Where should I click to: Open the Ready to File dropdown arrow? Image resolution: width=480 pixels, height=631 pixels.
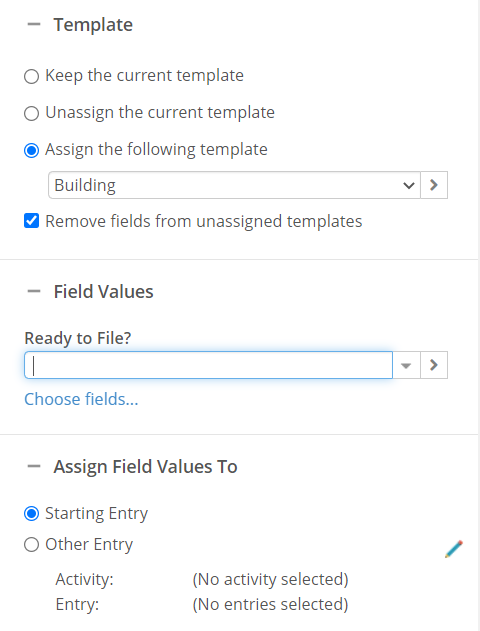click(x=406, y=365)
